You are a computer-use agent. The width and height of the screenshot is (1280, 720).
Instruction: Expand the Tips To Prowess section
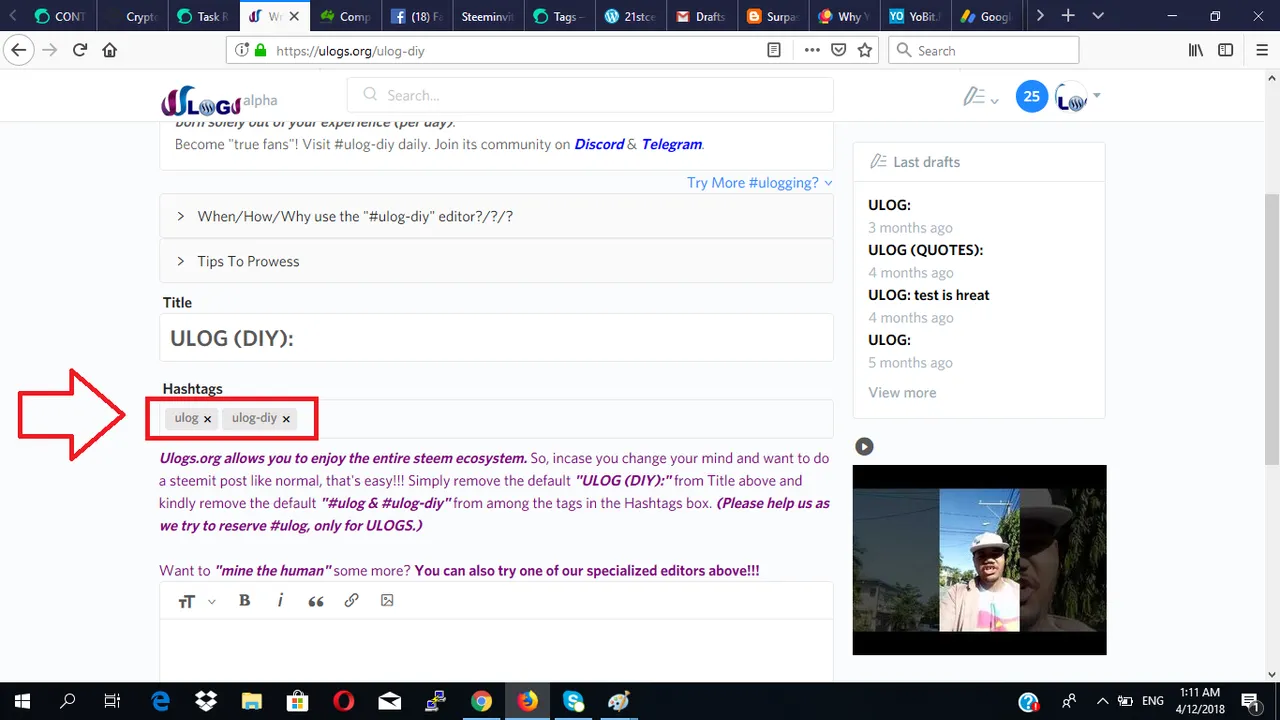(496, 261)
